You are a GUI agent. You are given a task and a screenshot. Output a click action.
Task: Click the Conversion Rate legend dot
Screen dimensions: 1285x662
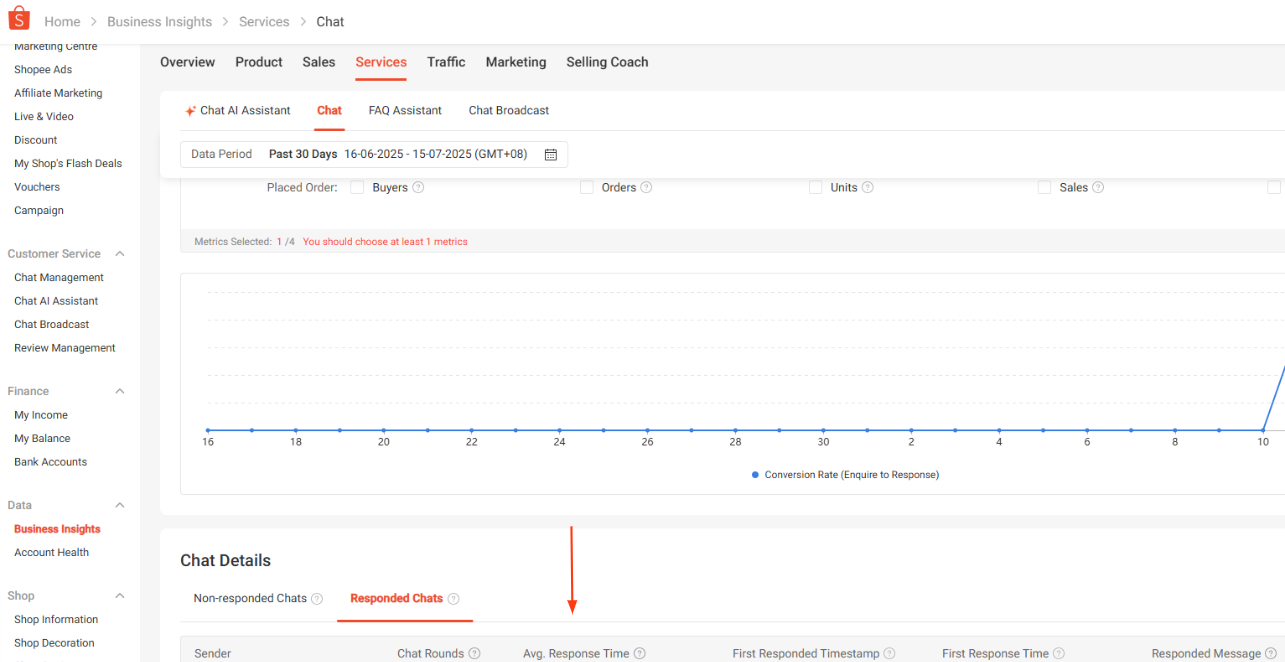coord(755,475)
